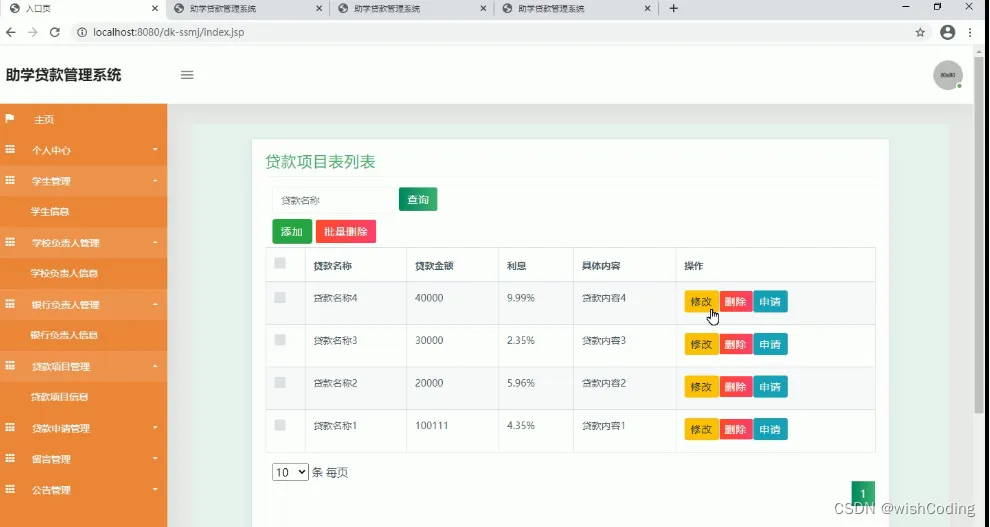Toggle the hamburger sidebar menu icon
This screenshot has height=527, width=990.
tap(187, 75)
